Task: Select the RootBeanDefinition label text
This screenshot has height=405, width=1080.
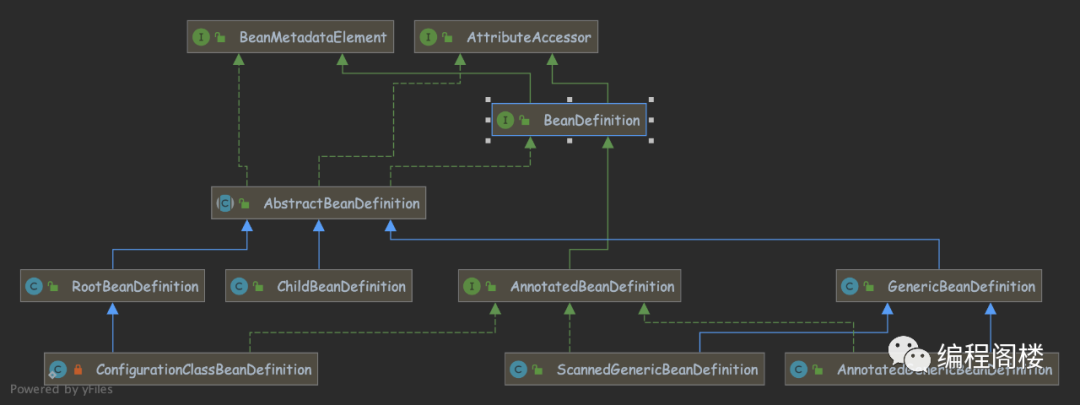Action: 135,287
